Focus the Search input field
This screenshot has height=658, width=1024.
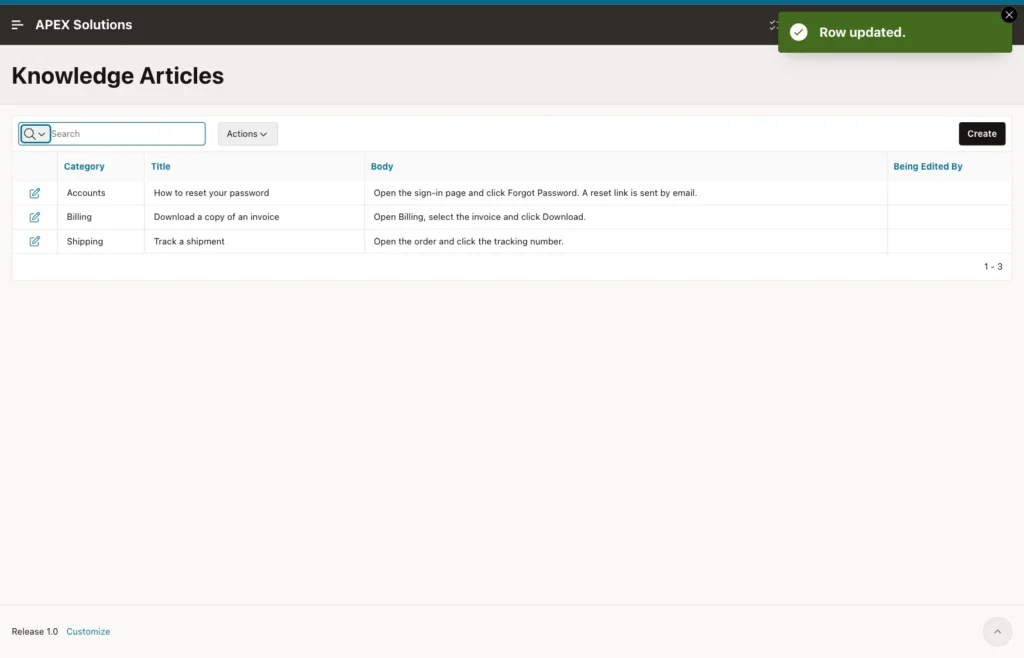(127, 134)
